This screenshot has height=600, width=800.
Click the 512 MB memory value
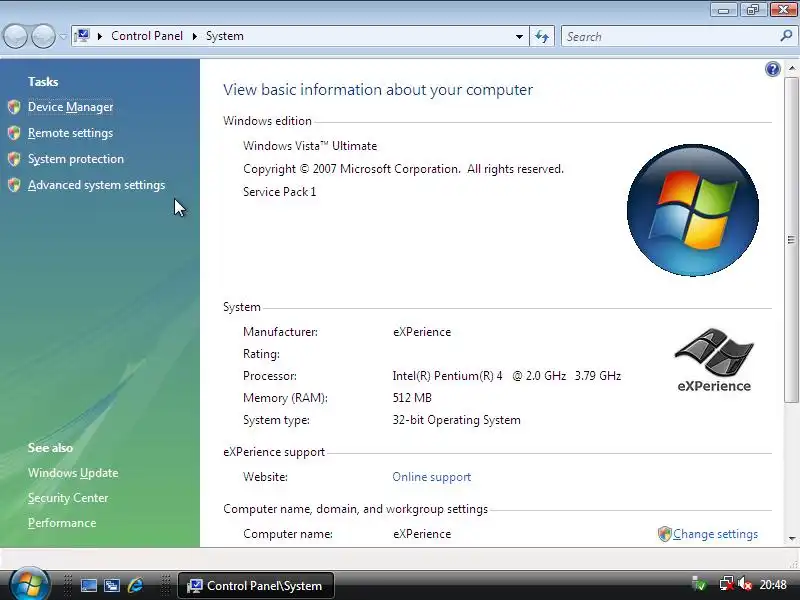pyautogui.click(x=412, y=398)
